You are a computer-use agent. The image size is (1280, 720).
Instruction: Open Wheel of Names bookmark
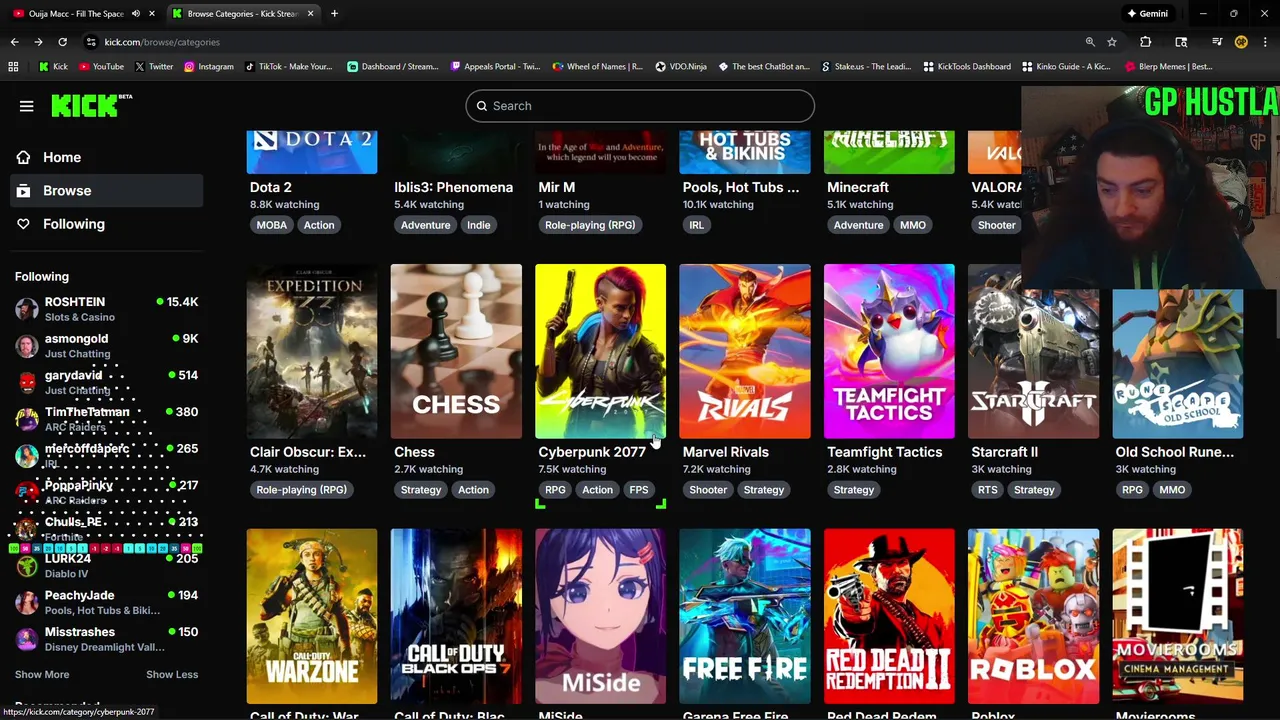[598, 67]
